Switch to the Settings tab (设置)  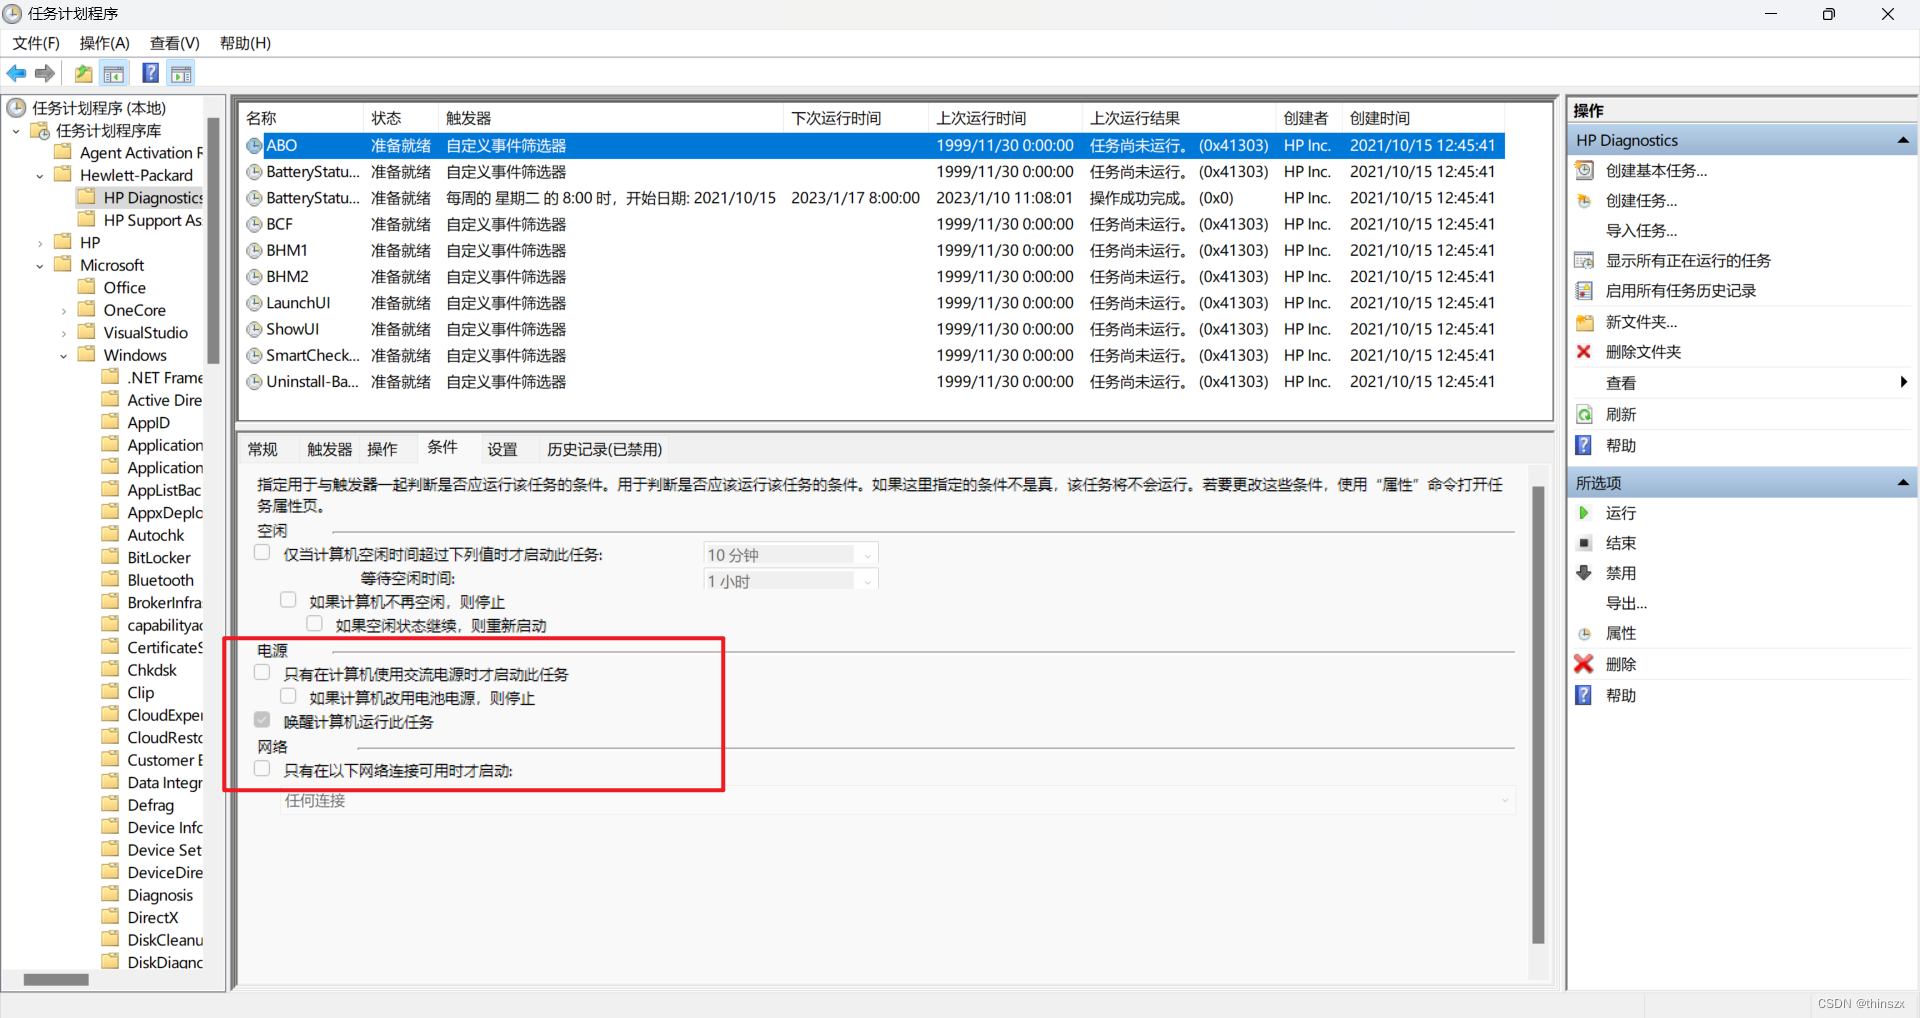click(x=502, y=449)
